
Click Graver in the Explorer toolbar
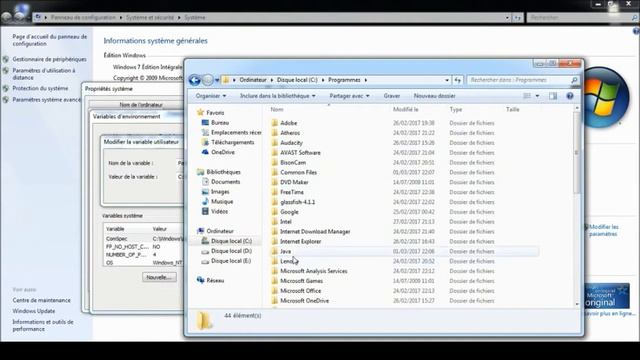click(x=391, y=96)
